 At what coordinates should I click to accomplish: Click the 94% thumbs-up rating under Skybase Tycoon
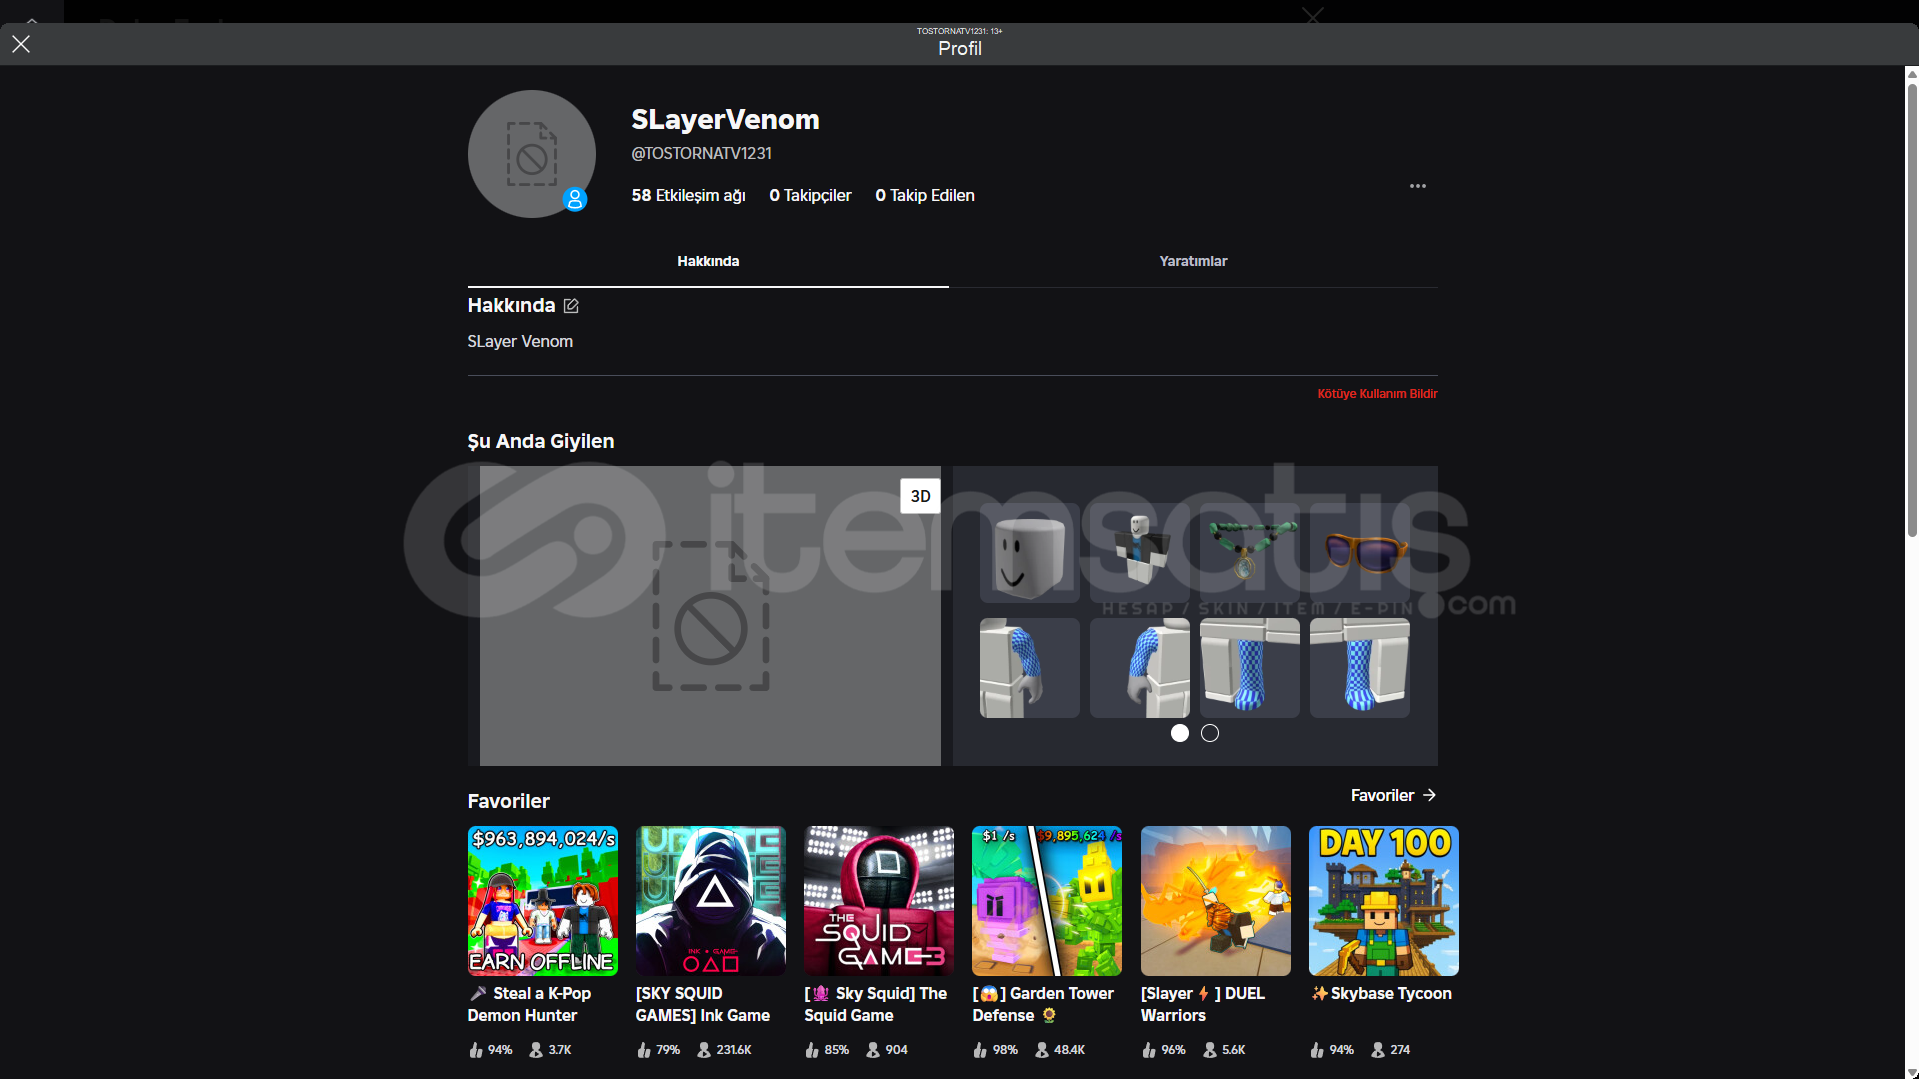[1332, 1050]
